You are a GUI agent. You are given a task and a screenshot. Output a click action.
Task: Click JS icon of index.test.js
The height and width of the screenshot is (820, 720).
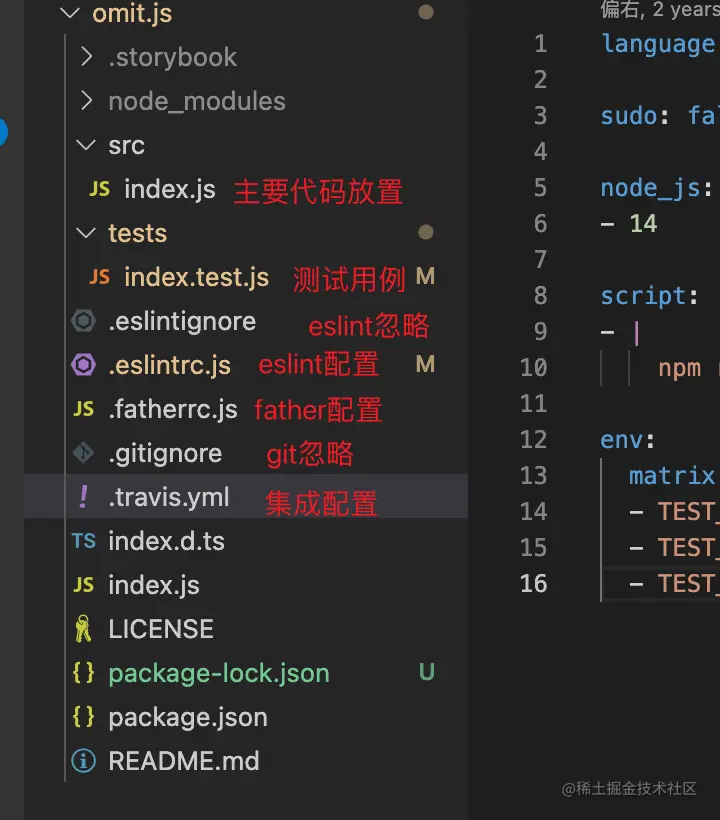(x=99, y=277)
